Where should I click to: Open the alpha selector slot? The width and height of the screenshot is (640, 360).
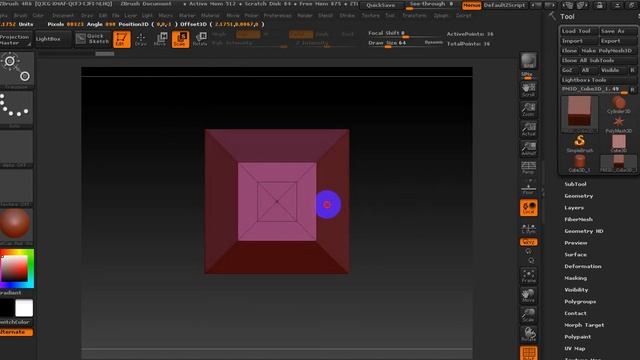pyautogui.click(x=16, y=147)
